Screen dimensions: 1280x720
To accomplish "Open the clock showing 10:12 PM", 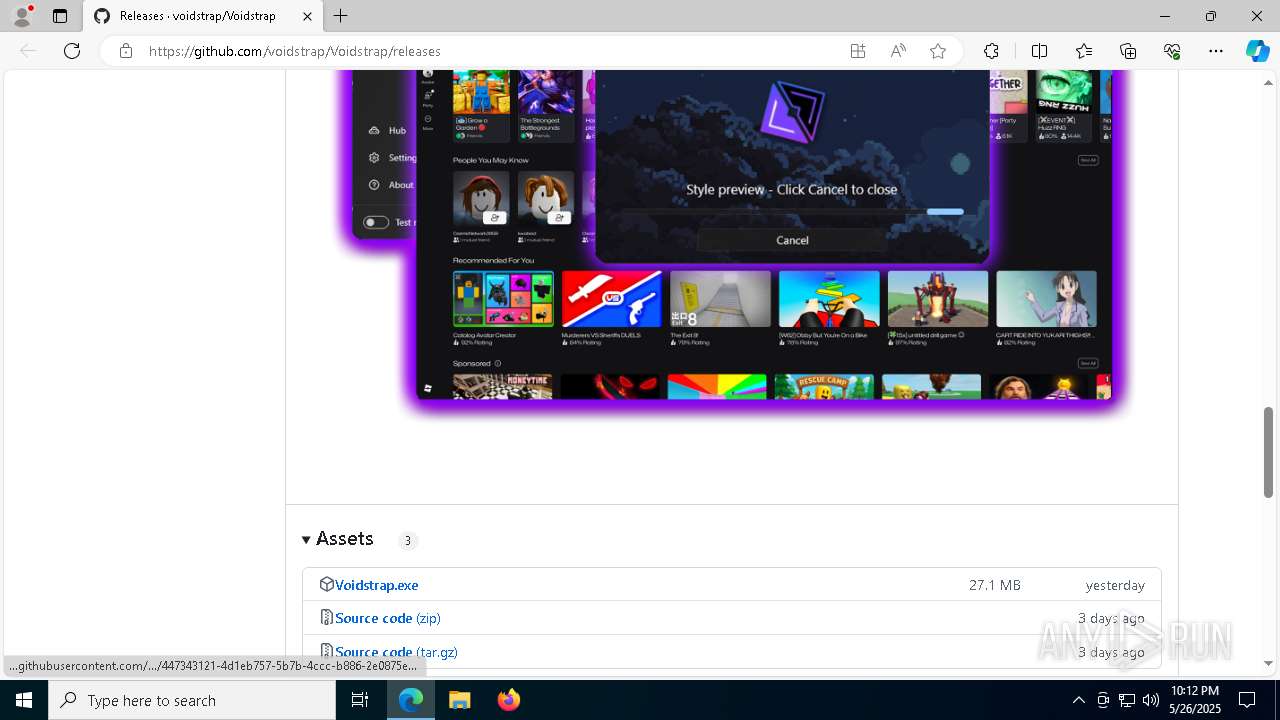I will (x=1194, y=700).
